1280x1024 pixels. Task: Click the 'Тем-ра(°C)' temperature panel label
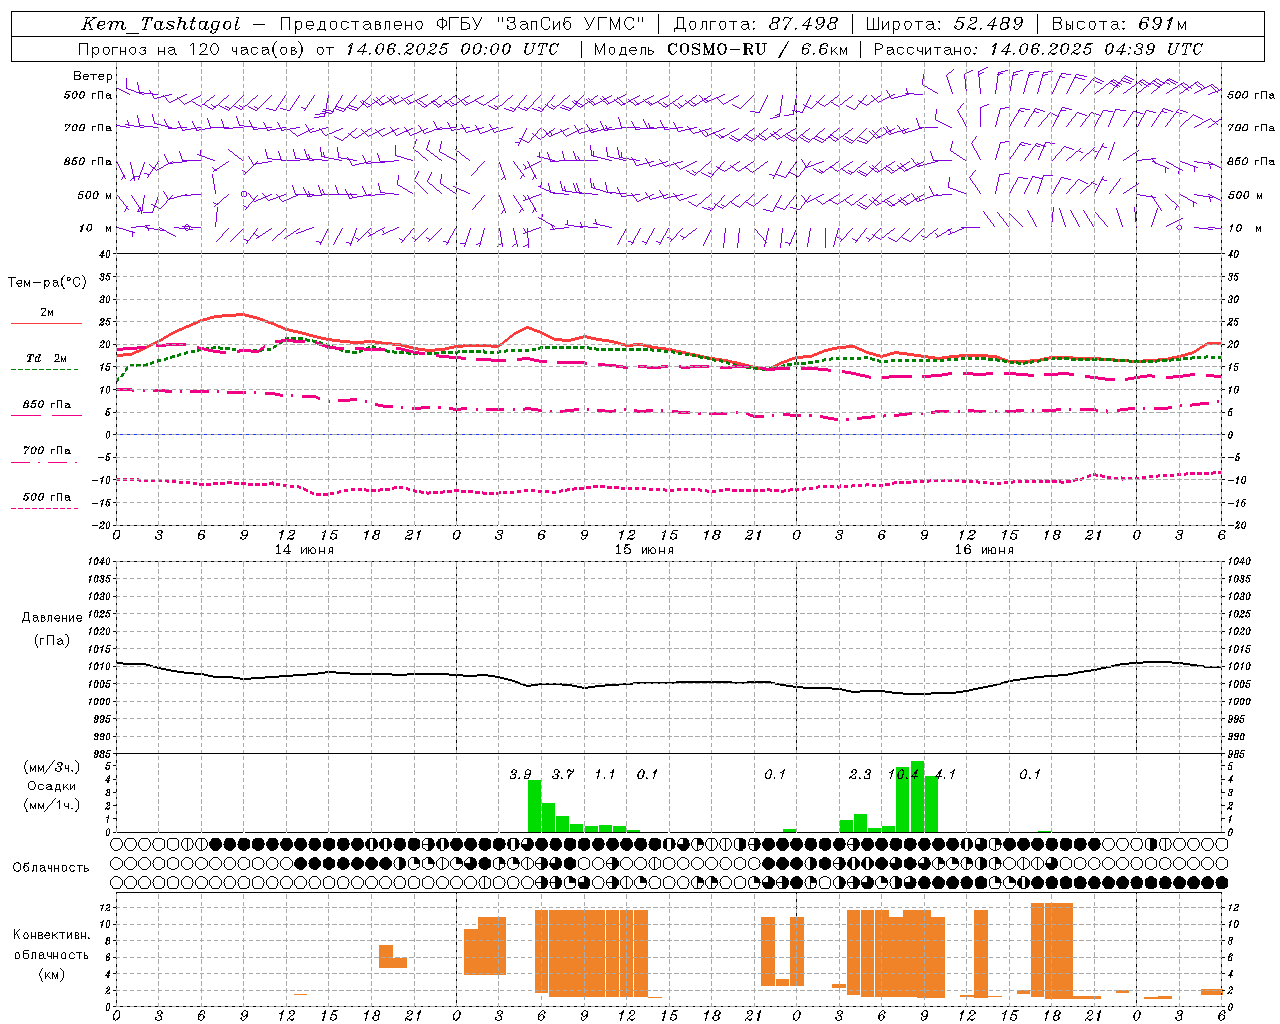point(47,283)
